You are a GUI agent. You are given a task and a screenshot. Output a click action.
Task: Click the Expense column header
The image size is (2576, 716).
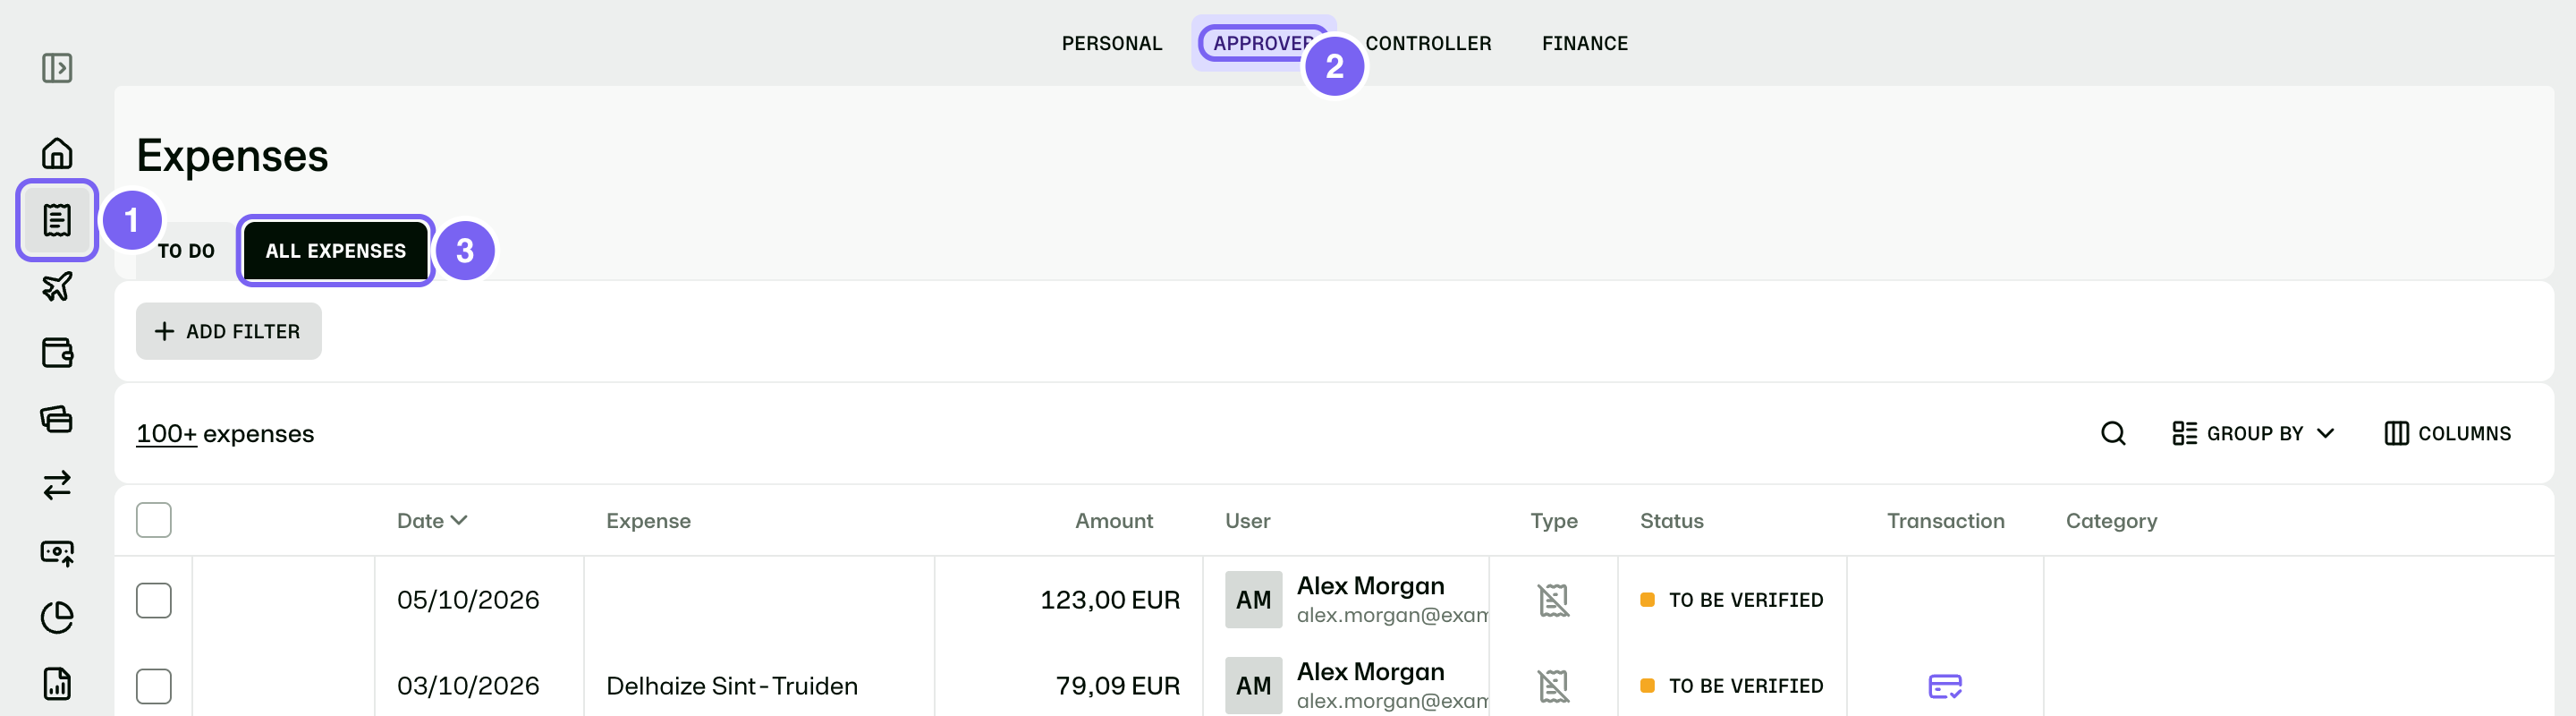pos(648,520)
